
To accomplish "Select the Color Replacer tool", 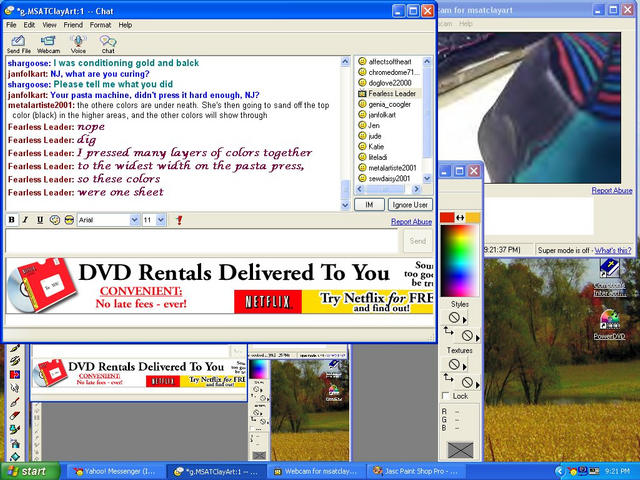I will click(x=15, y=374).
